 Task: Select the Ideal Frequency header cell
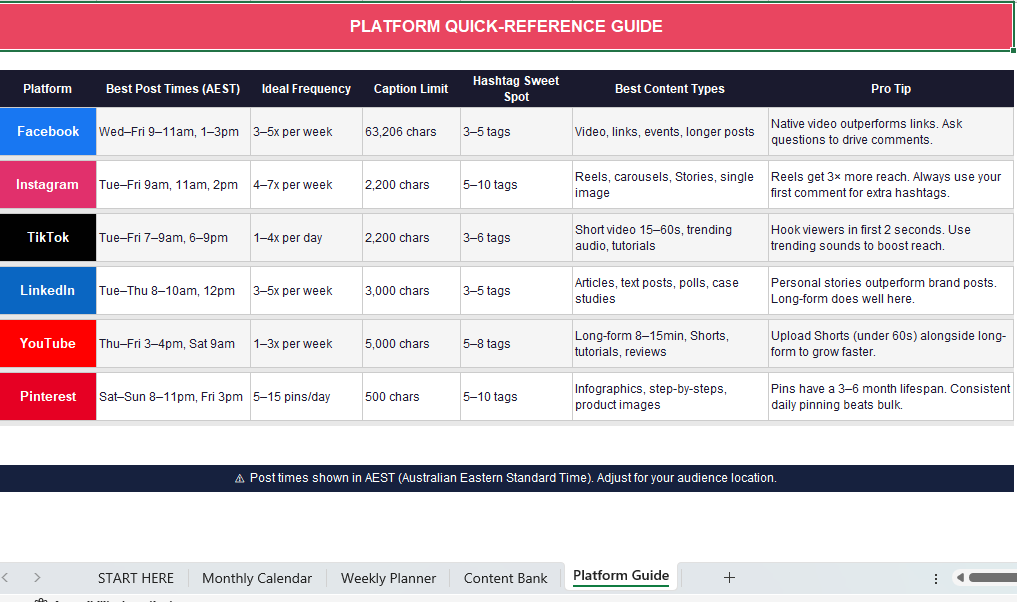coord(306,89)
